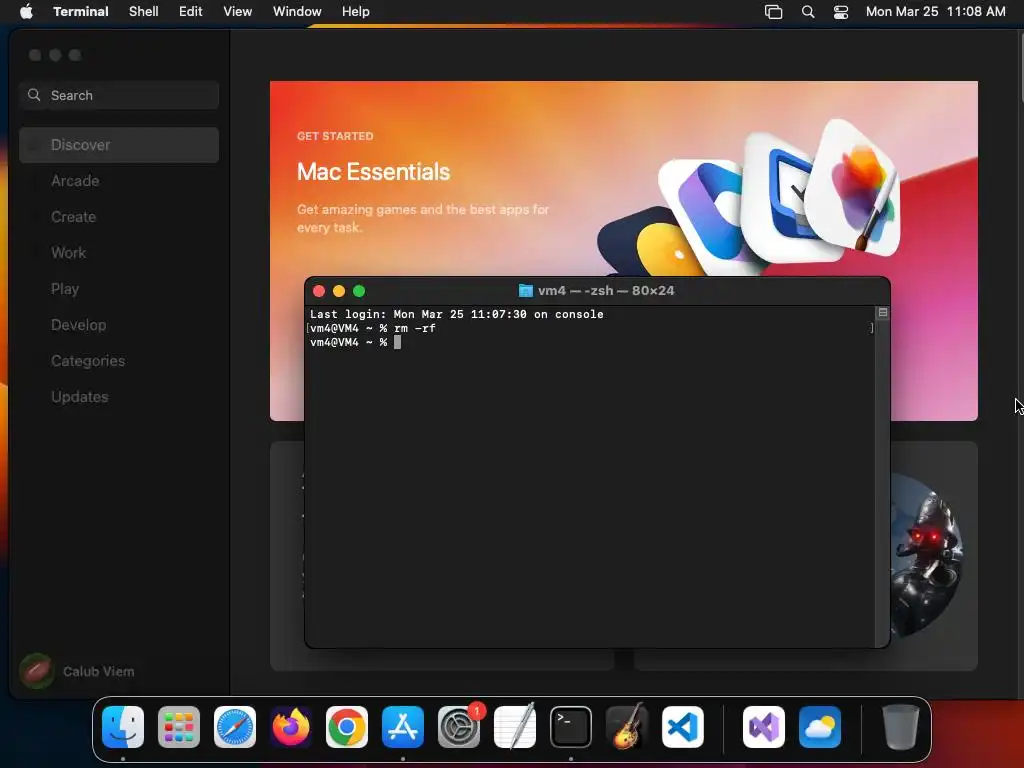Open Control Center in menu bar
The width and height of the screenshot is (1024, 768).
[841, 12]
